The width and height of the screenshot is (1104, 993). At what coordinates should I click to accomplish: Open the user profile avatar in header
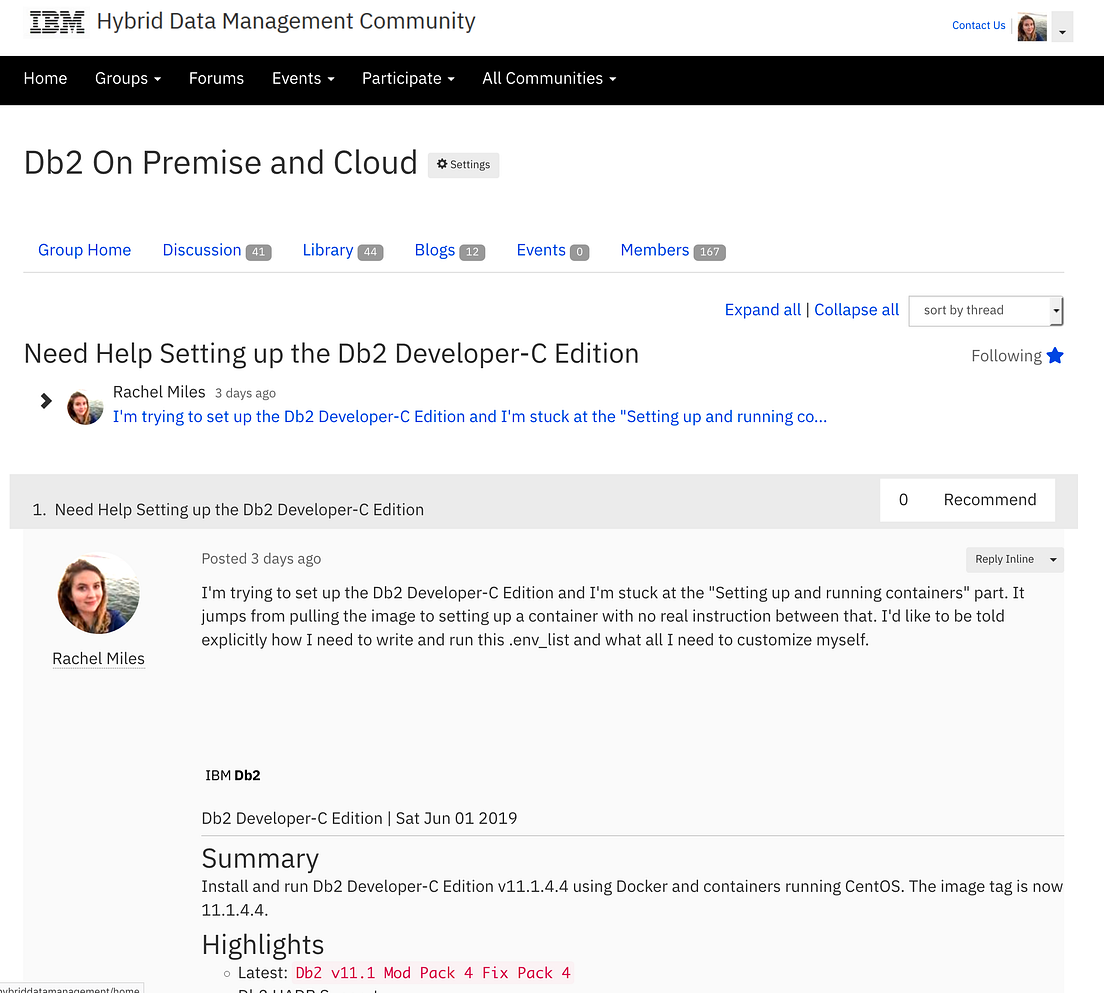[x=1032, y=27]
